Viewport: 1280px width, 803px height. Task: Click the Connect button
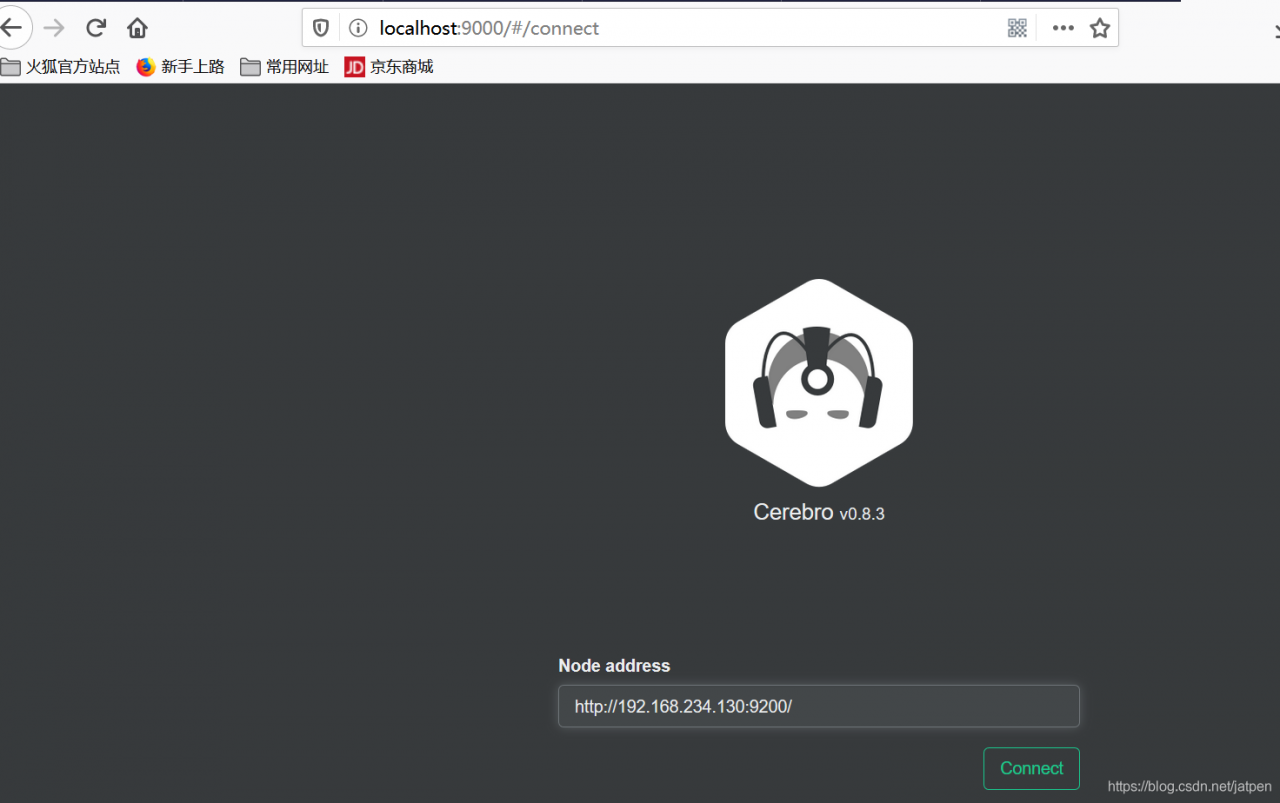[x=1031, y=769]
